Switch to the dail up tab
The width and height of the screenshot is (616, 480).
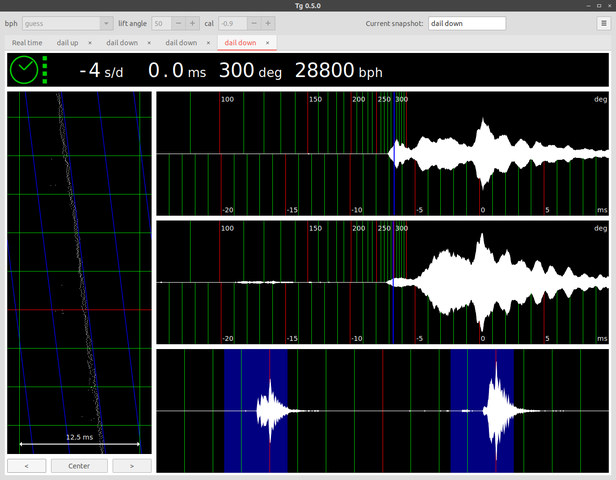(67, 43)
